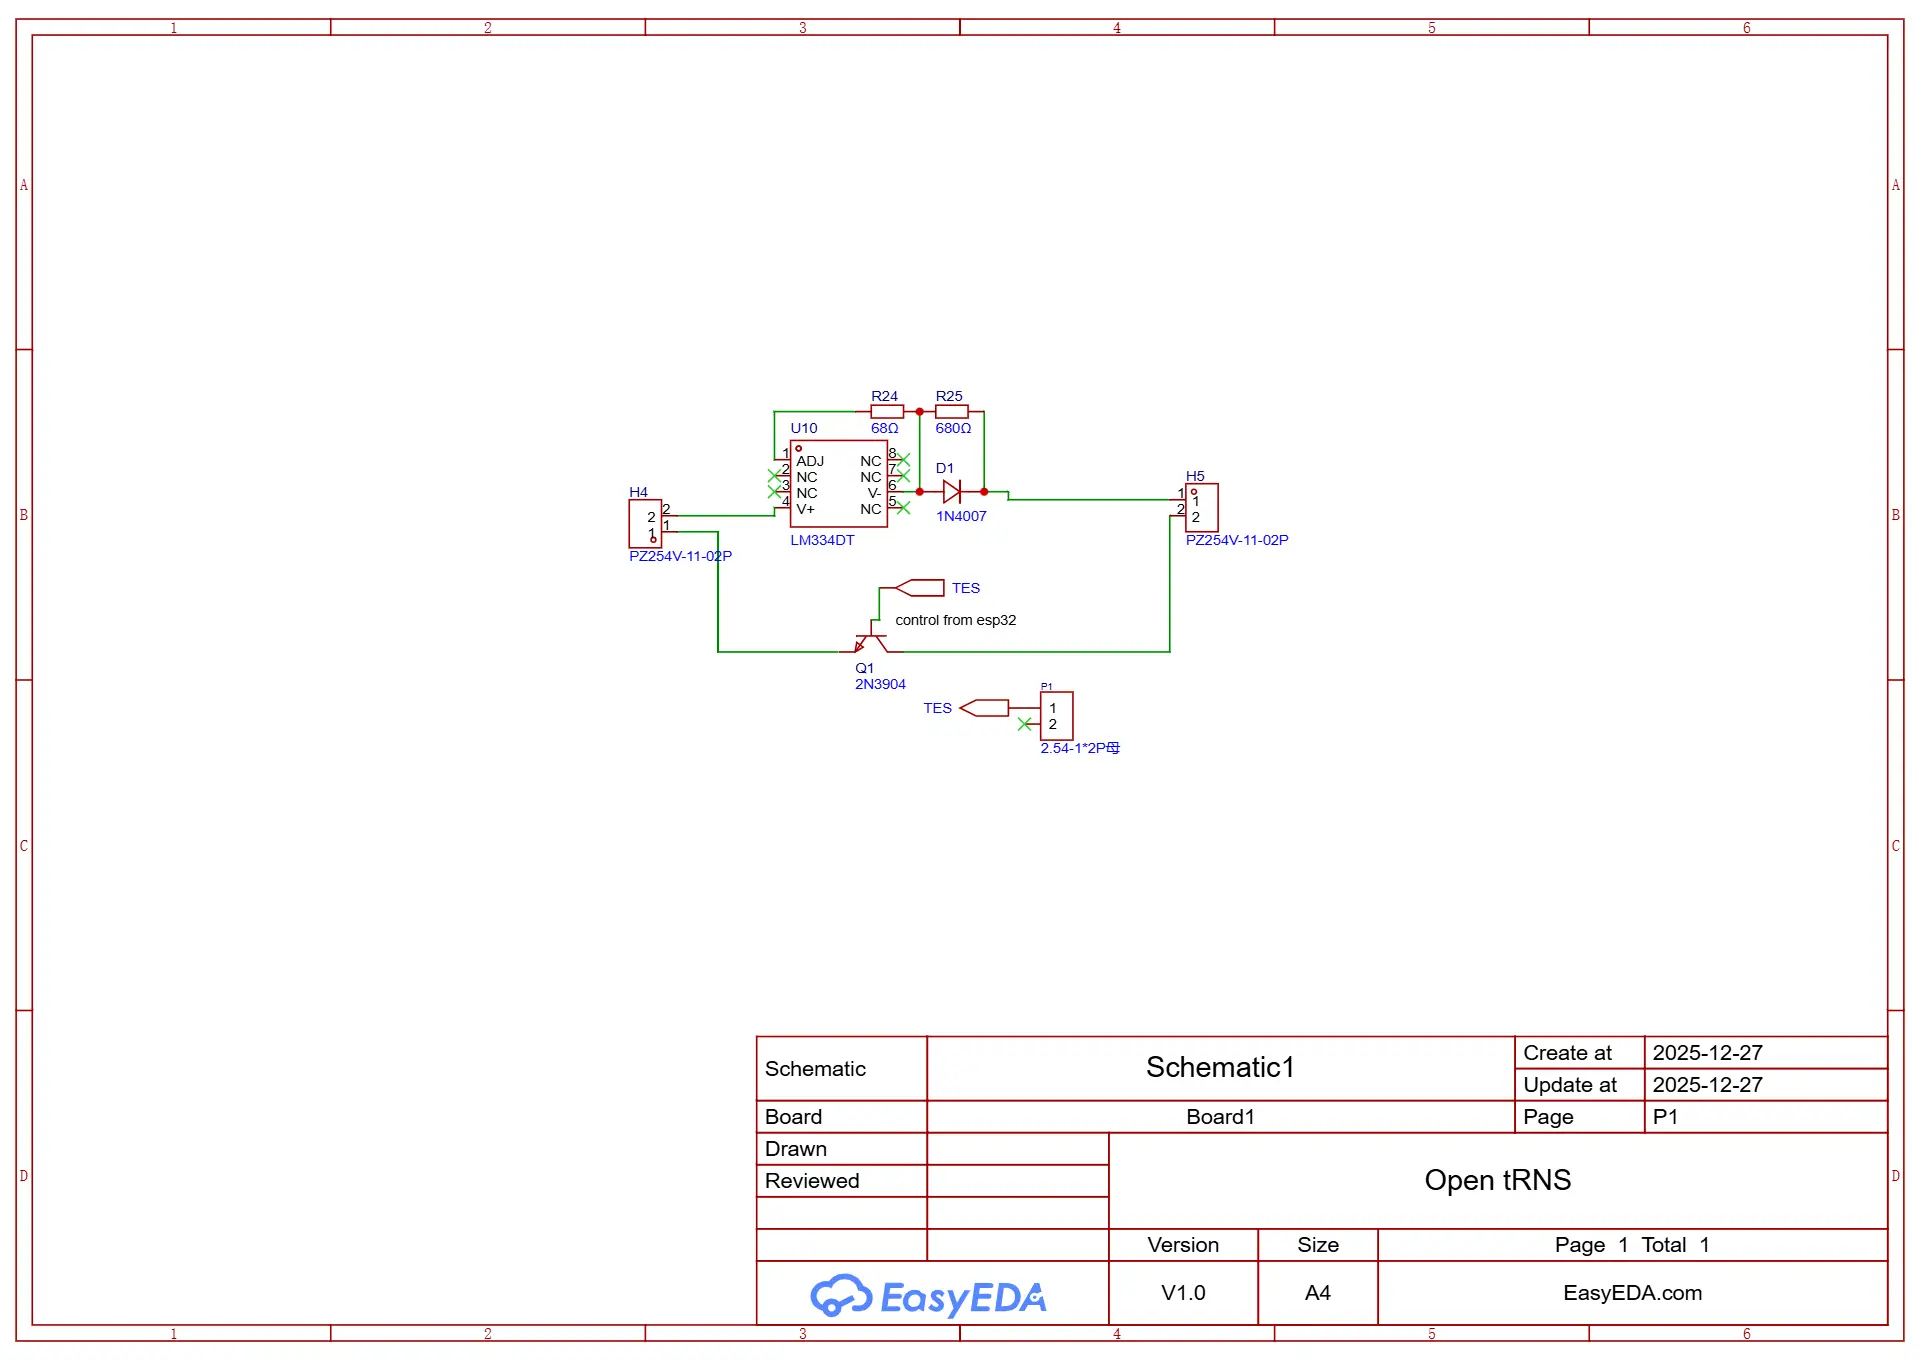Click the Reviewed field label
The height and width of the screenshot is (1360, 1920).
tap(812, 1180)
